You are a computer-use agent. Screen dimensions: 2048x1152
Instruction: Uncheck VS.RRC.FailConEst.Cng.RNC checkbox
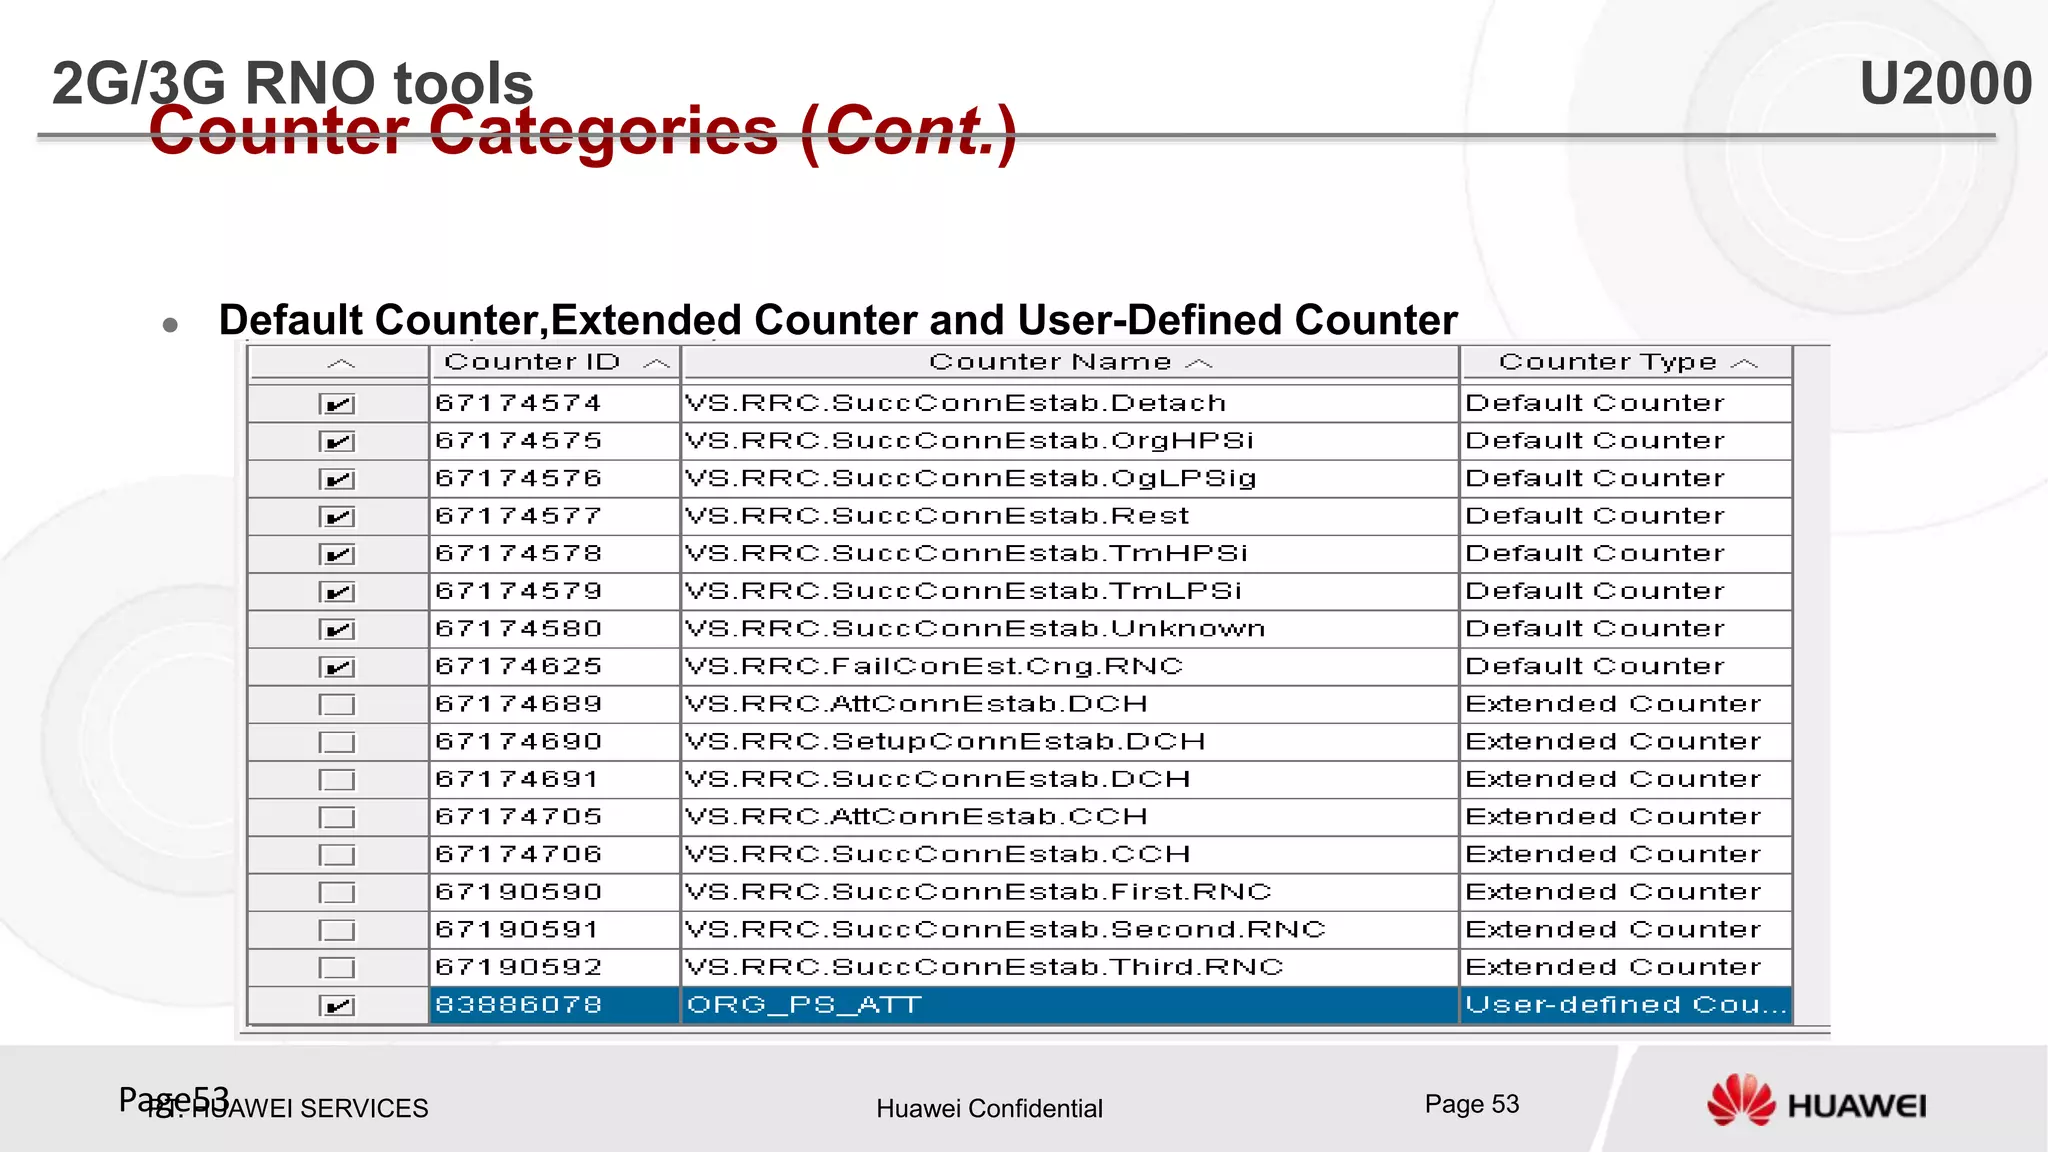pos(337,668)
